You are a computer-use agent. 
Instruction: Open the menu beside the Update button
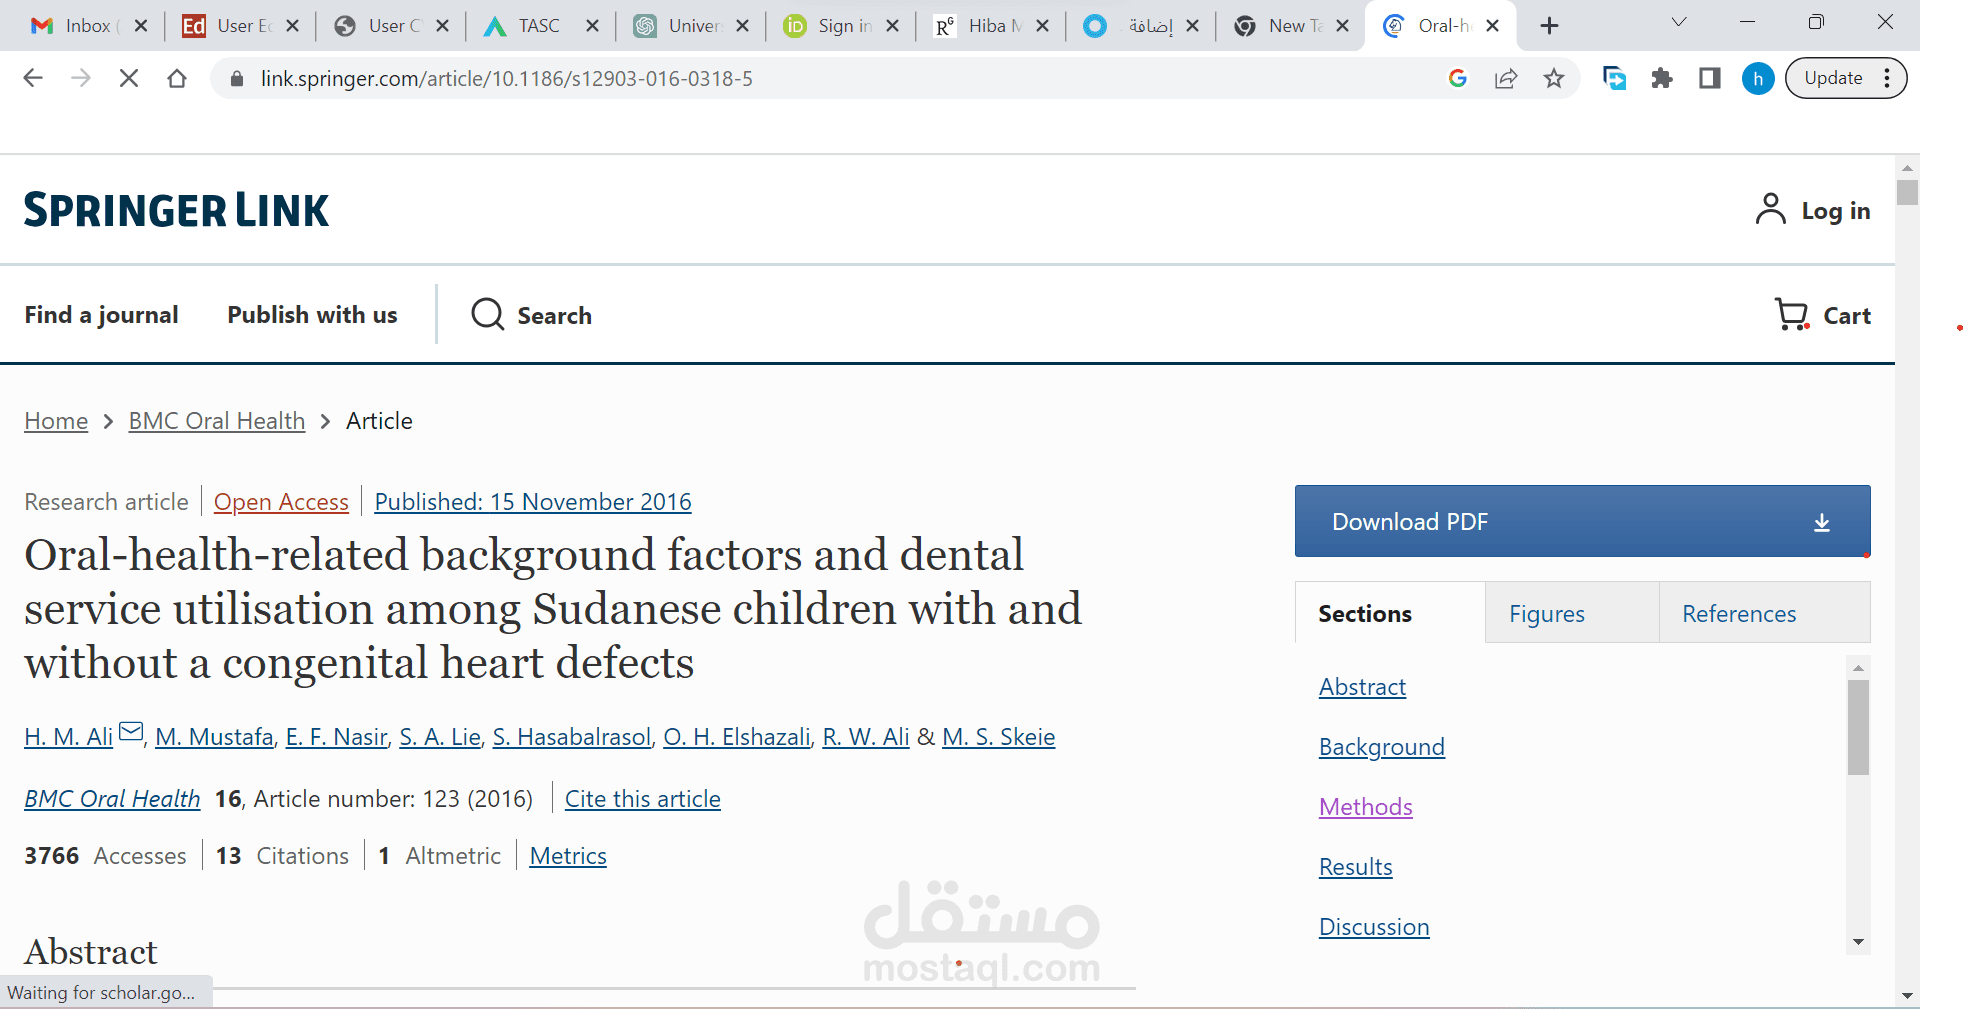pos(1886,77)
